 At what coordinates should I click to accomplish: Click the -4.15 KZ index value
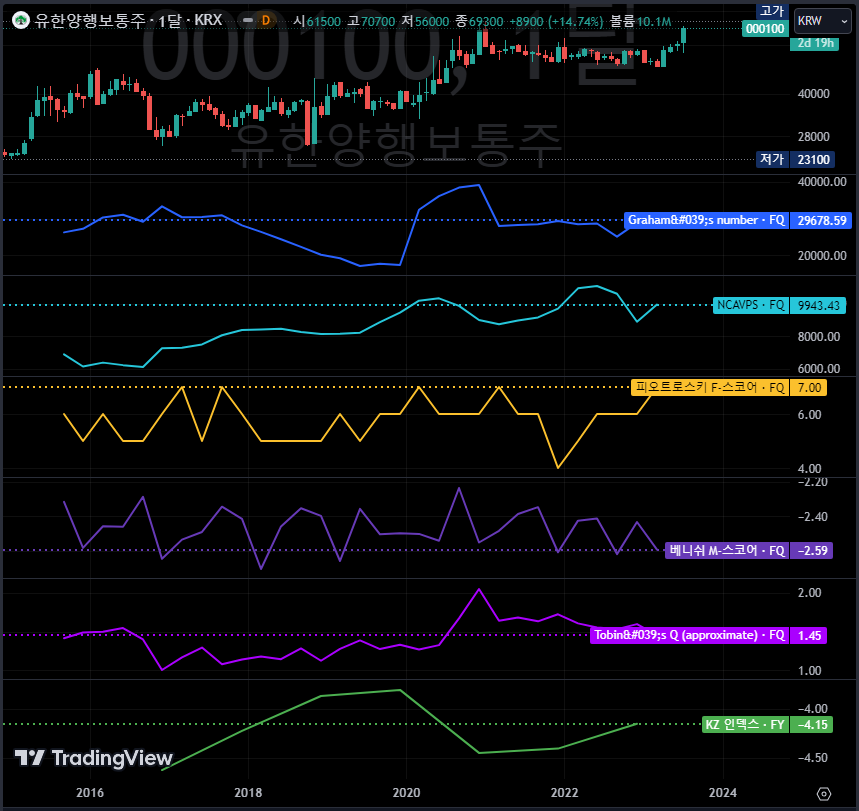tap(812, 725)
